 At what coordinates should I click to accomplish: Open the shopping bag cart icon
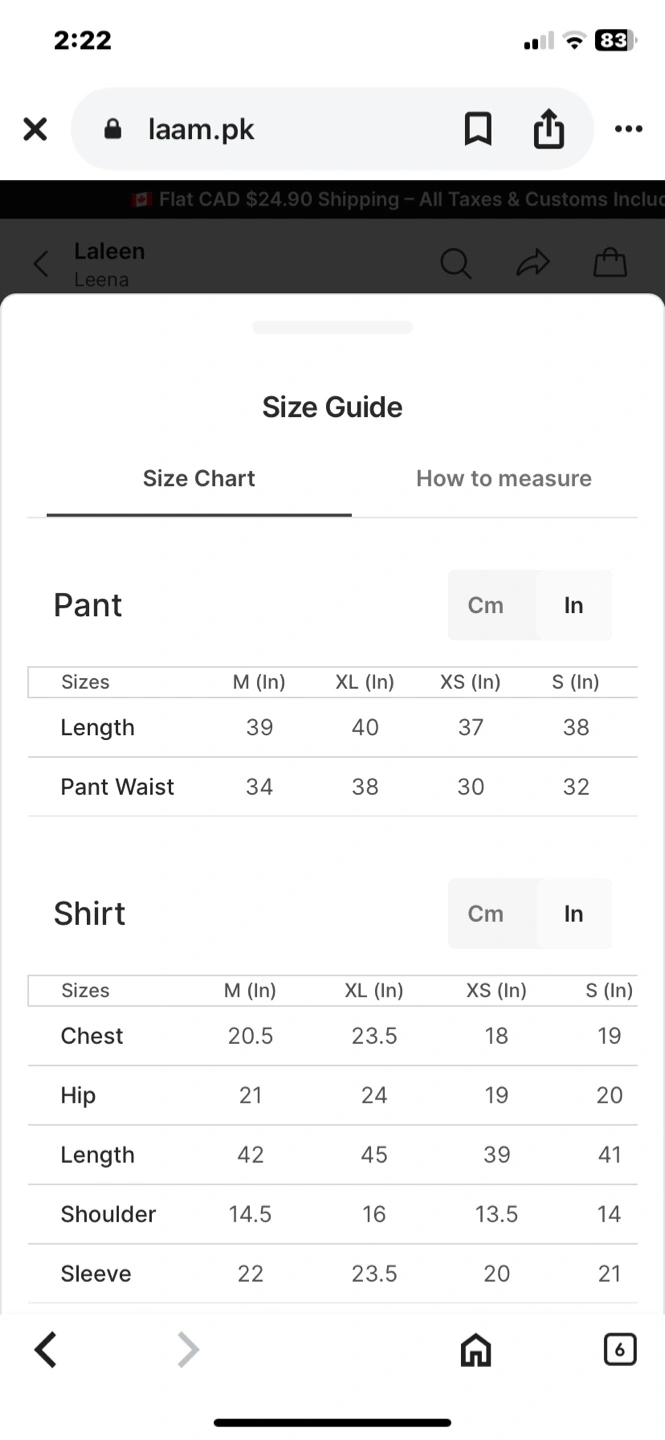tap(610, 263)
